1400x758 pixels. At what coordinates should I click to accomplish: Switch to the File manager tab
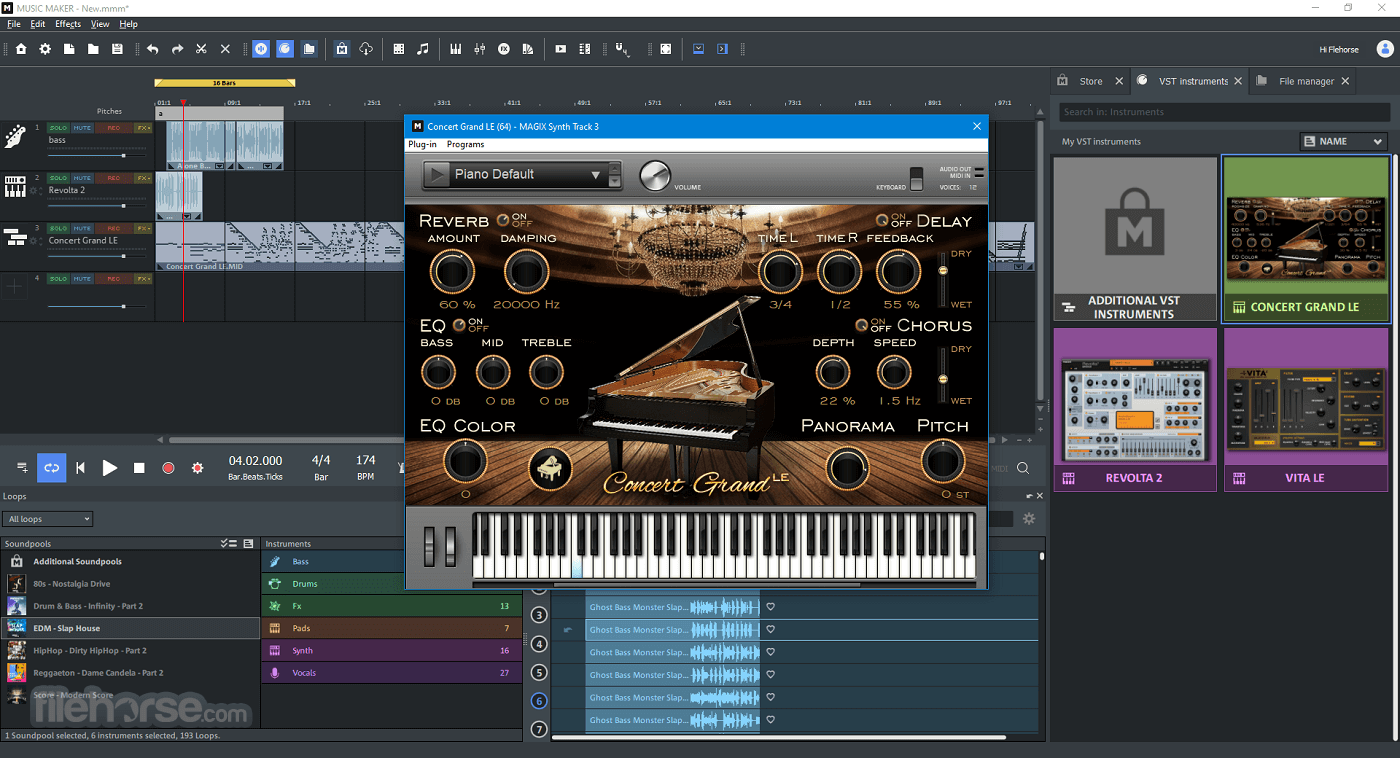click(1307, 81)
